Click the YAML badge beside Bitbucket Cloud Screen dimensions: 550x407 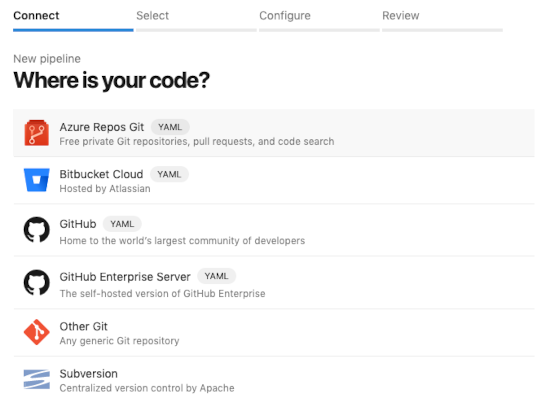169,174
